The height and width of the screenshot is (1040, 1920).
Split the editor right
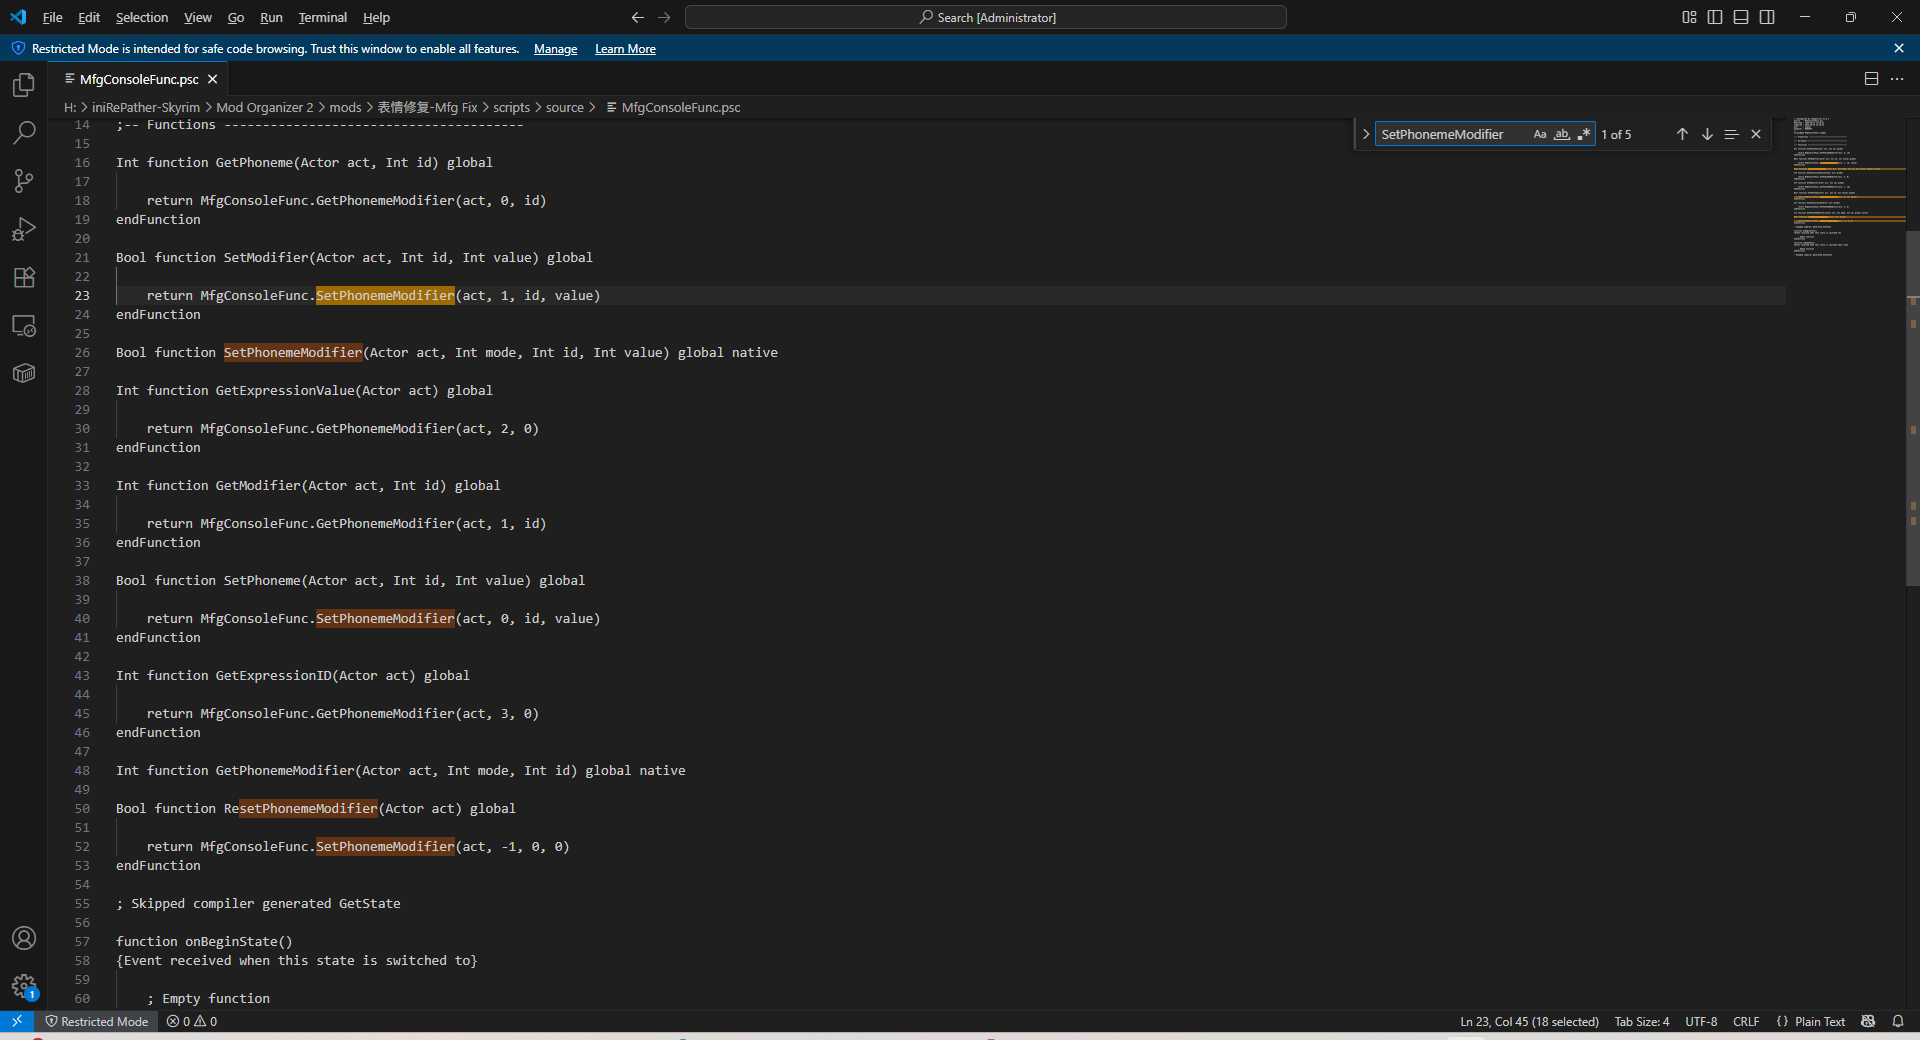(1871, 79)
